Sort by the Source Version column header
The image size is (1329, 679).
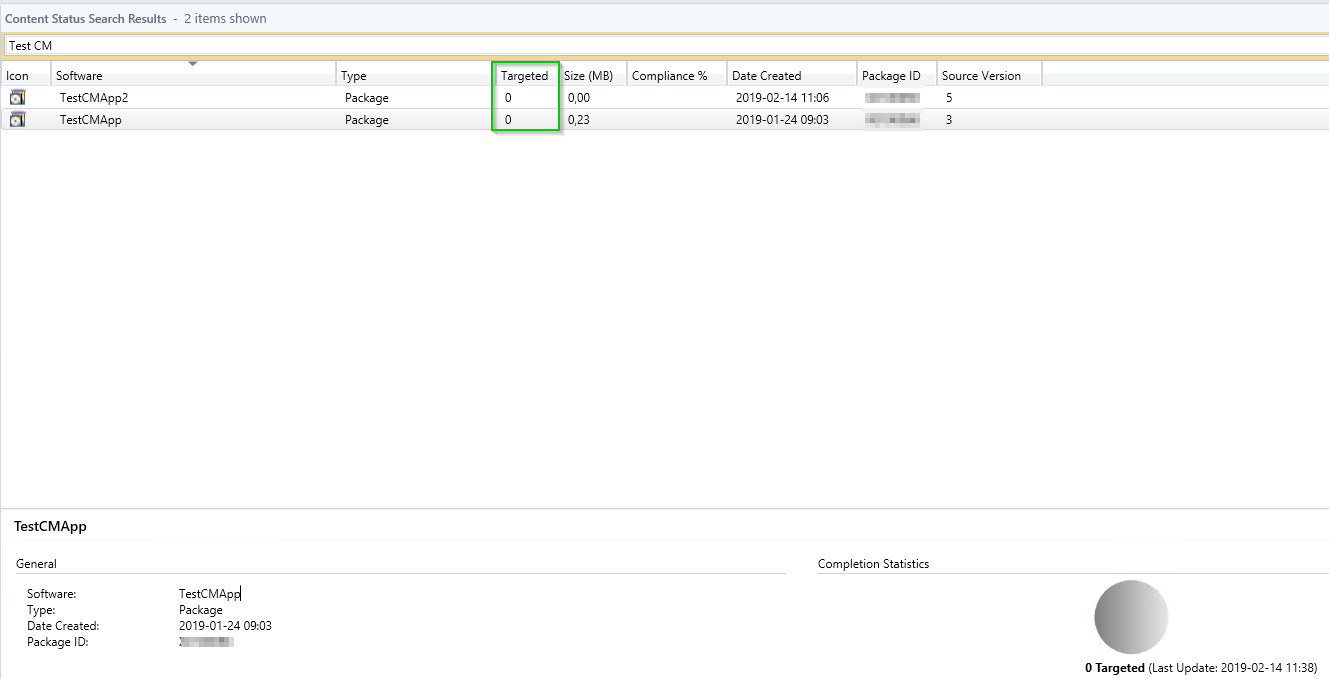(981, 76)
